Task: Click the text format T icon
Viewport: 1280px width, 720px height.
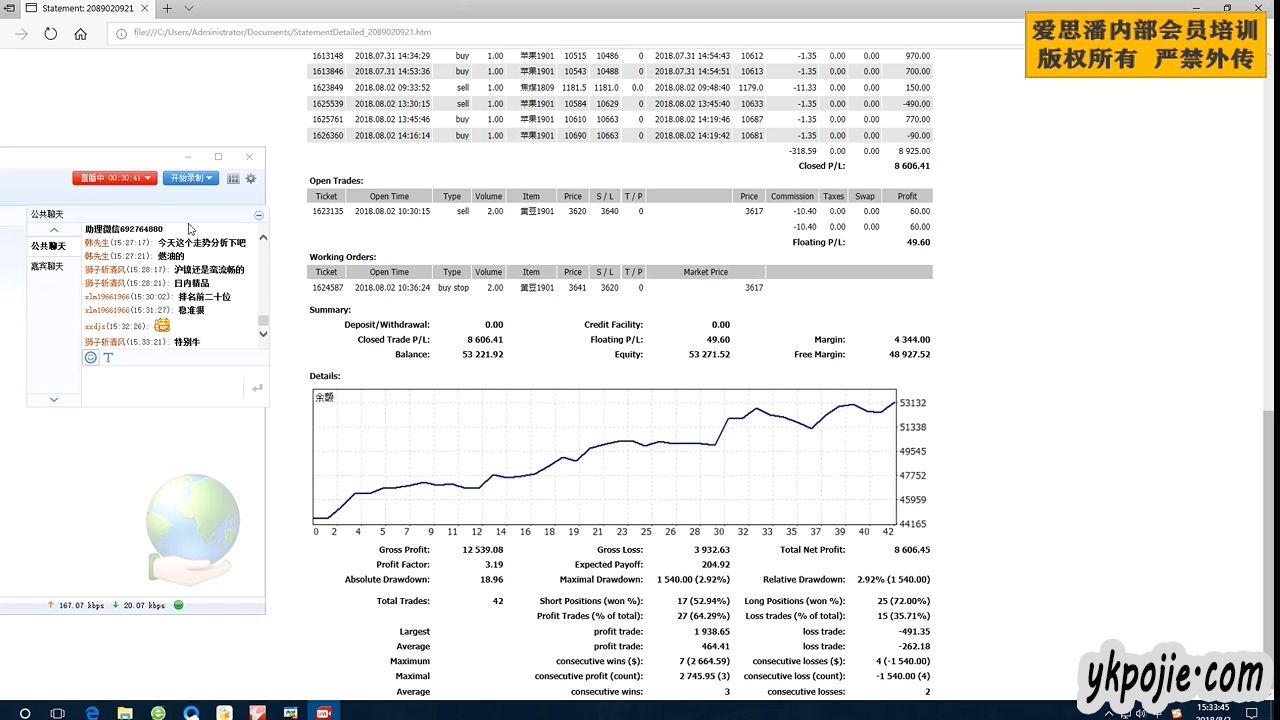Action: click(108, 357)
